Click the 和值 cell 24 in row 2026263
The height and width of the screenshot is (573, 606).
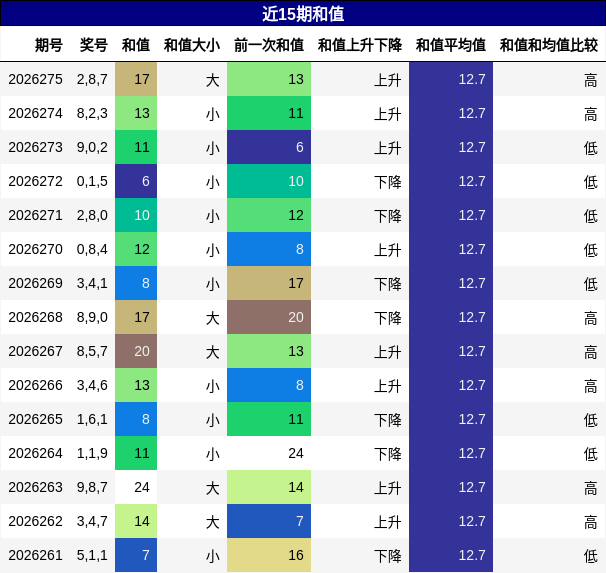(x=136, y=487)
